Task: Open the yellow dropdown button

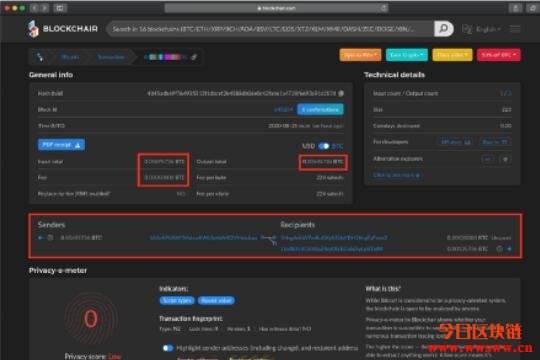Action: 452,55
